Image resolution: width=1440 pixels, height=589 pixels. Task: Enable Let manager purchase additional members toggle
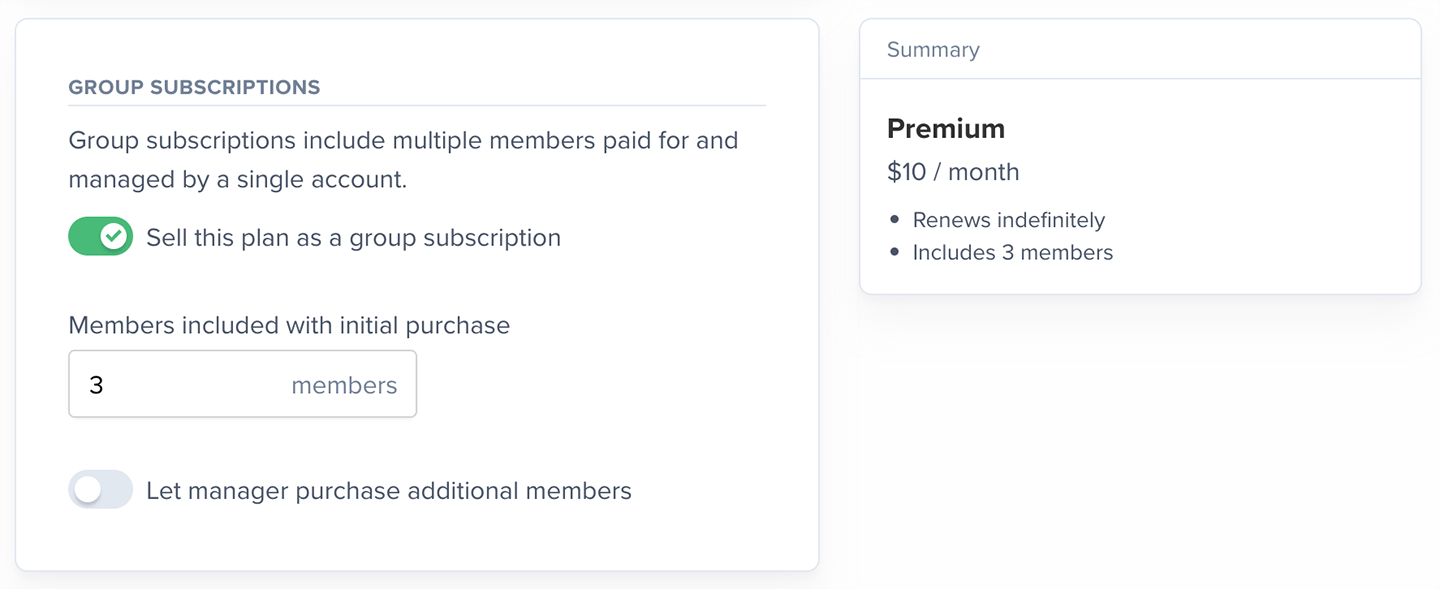(x=100, y=490)
